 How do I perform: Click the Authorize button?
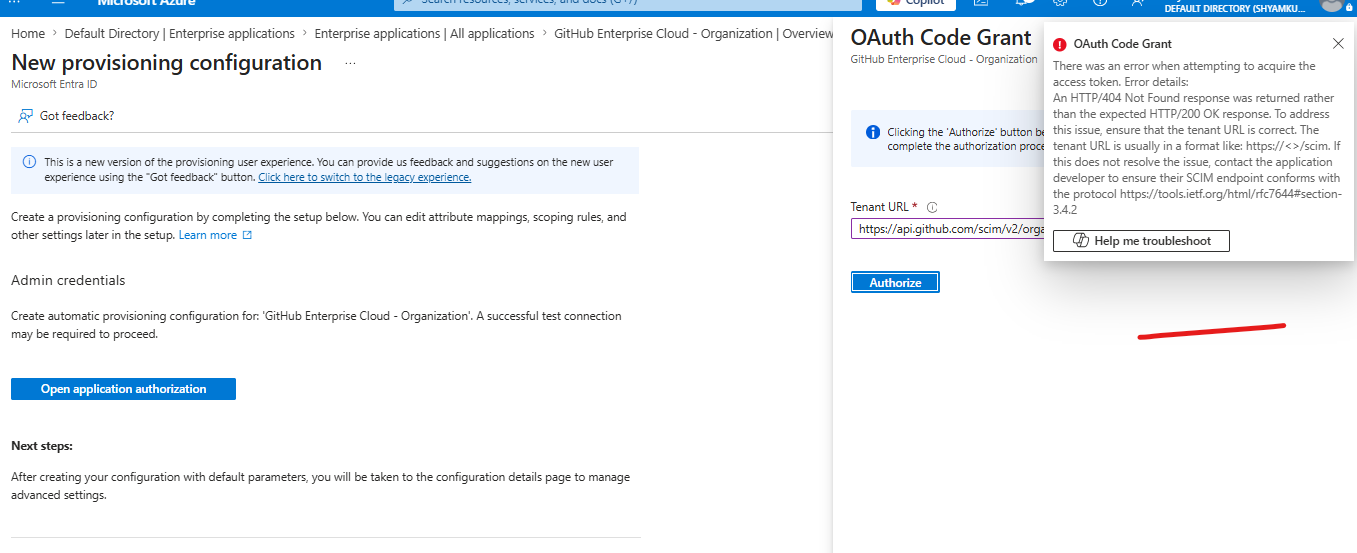895,283
